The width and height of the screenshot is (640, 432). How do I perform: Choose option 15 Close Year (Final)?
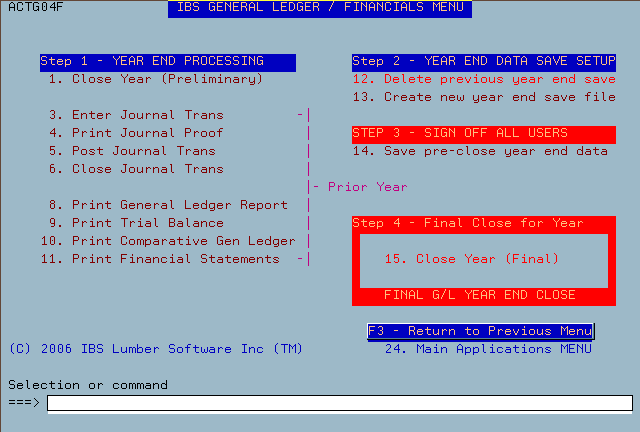click(471, 258)
